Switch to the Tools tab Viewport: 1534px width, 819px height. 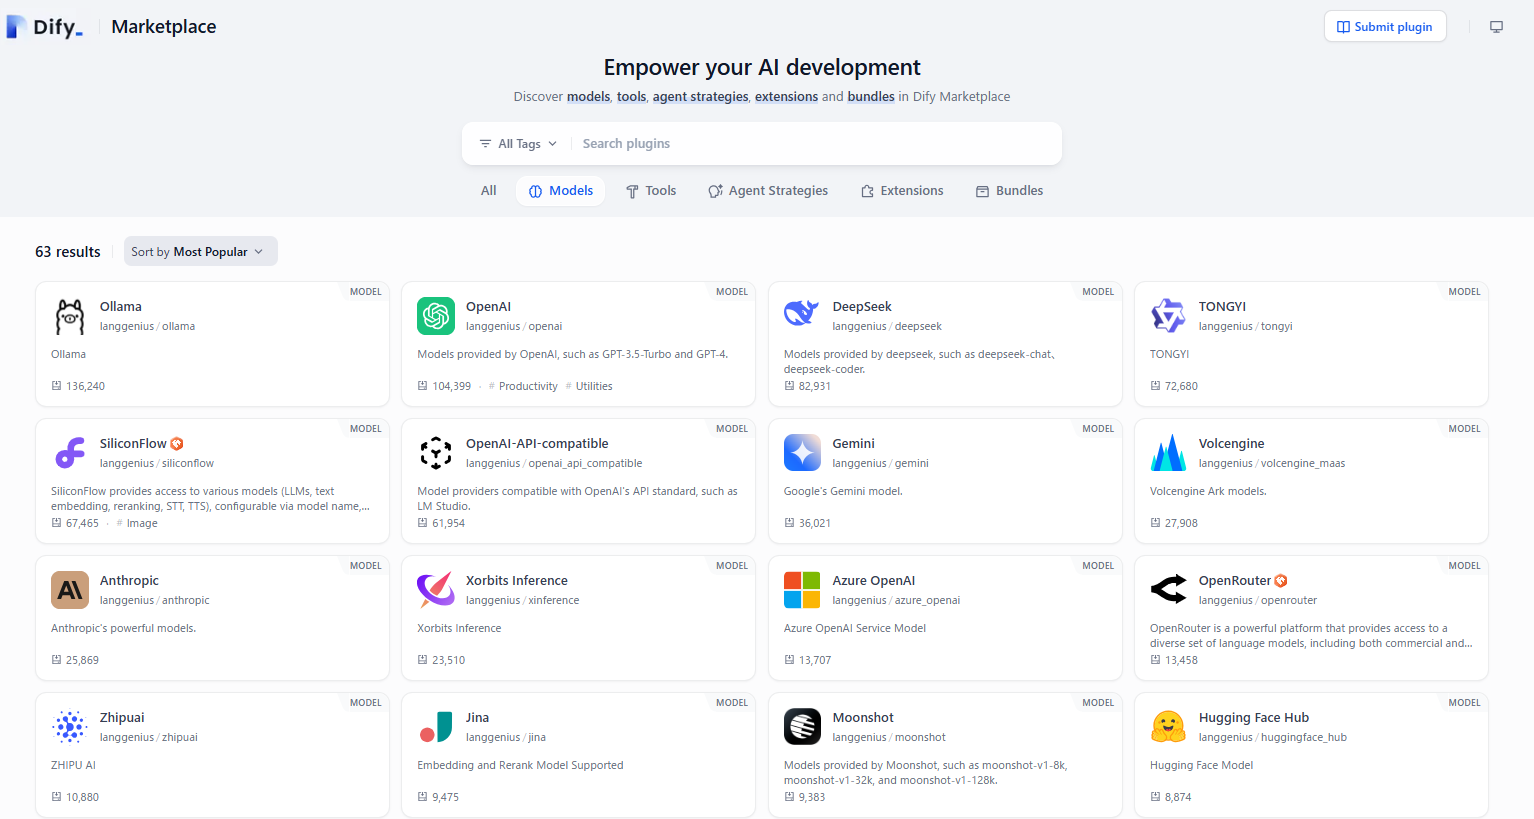tap(651, 191)
